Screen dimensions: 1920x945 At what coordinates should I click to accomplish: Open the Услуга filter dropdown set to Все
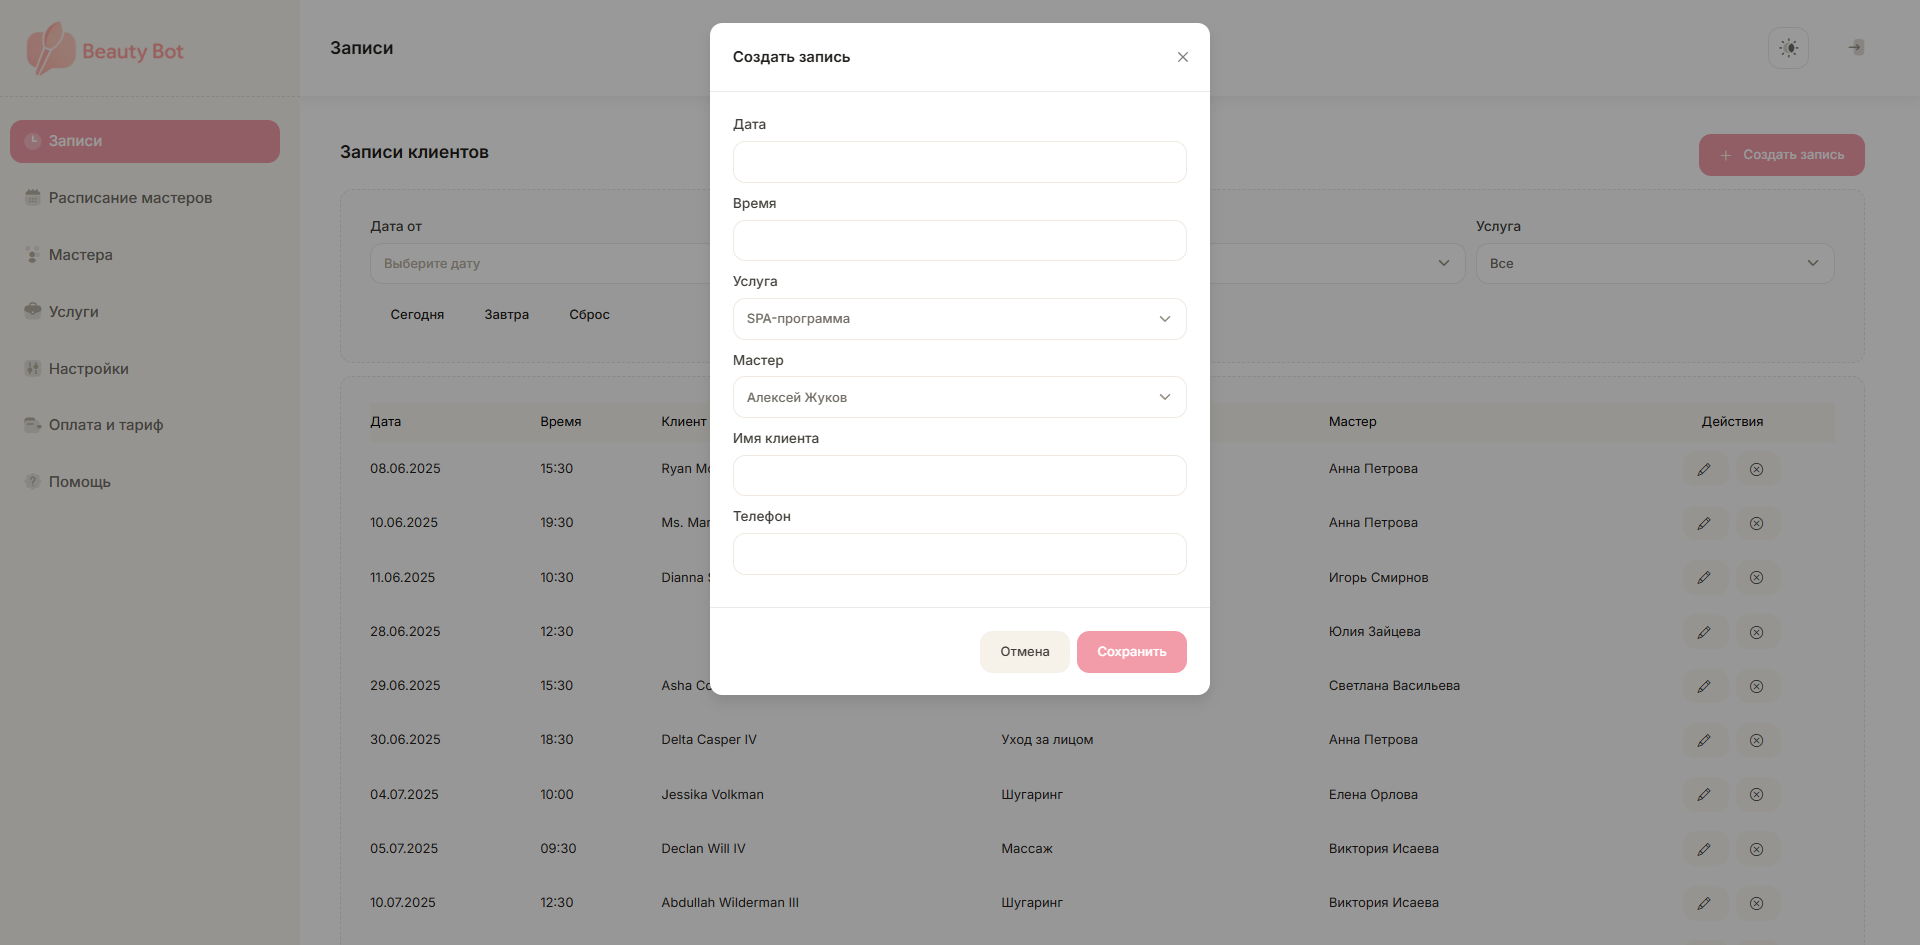(1654, 264)
